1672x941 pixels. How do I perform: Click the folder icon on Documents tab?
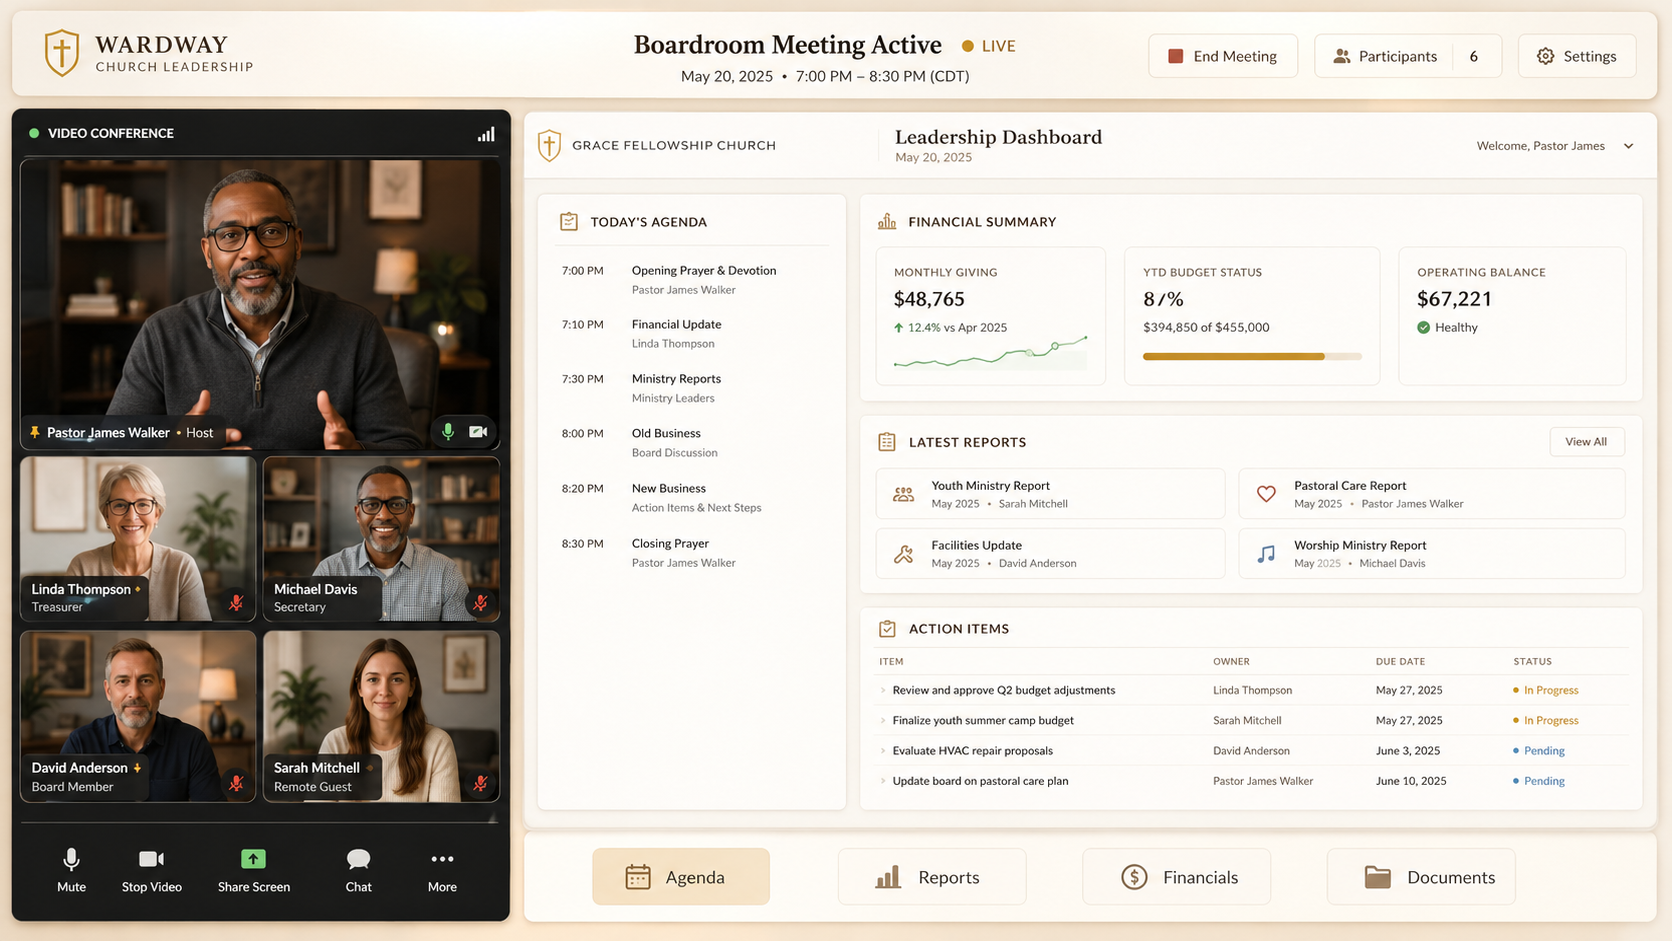tap(1378, 877)
